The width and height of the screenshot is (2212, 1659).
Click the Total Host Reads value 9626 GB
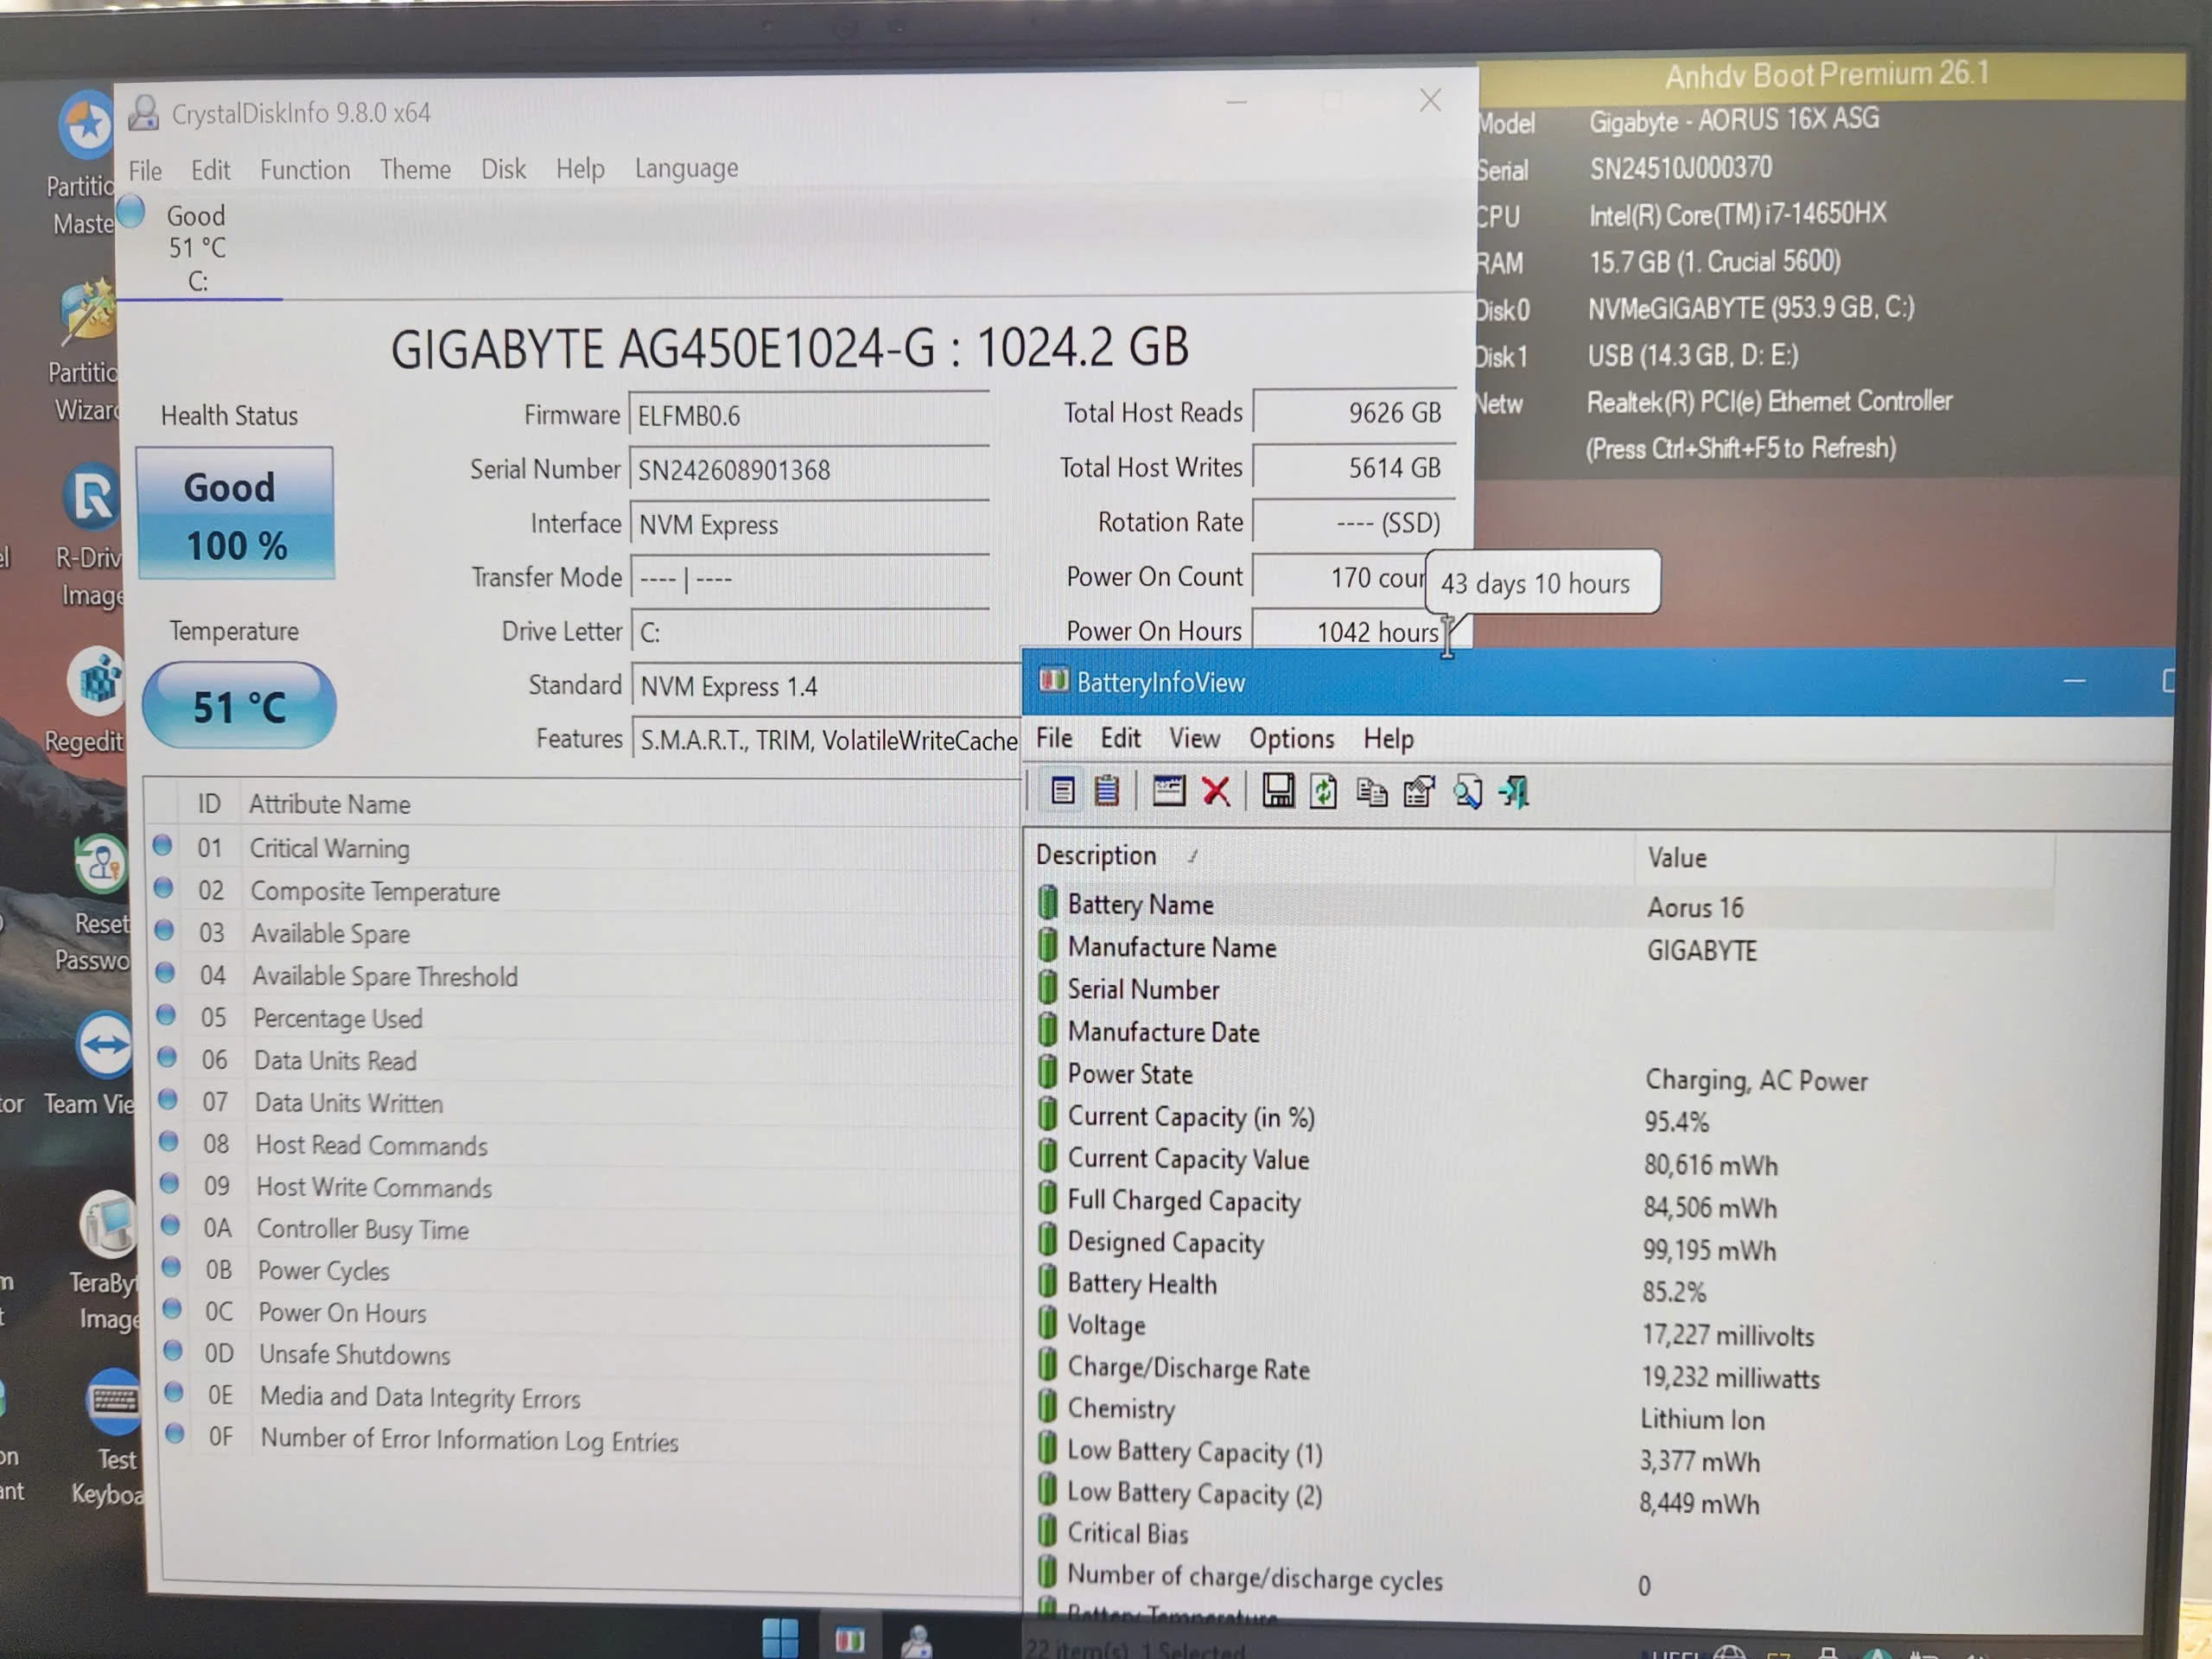pos(1352,412)
